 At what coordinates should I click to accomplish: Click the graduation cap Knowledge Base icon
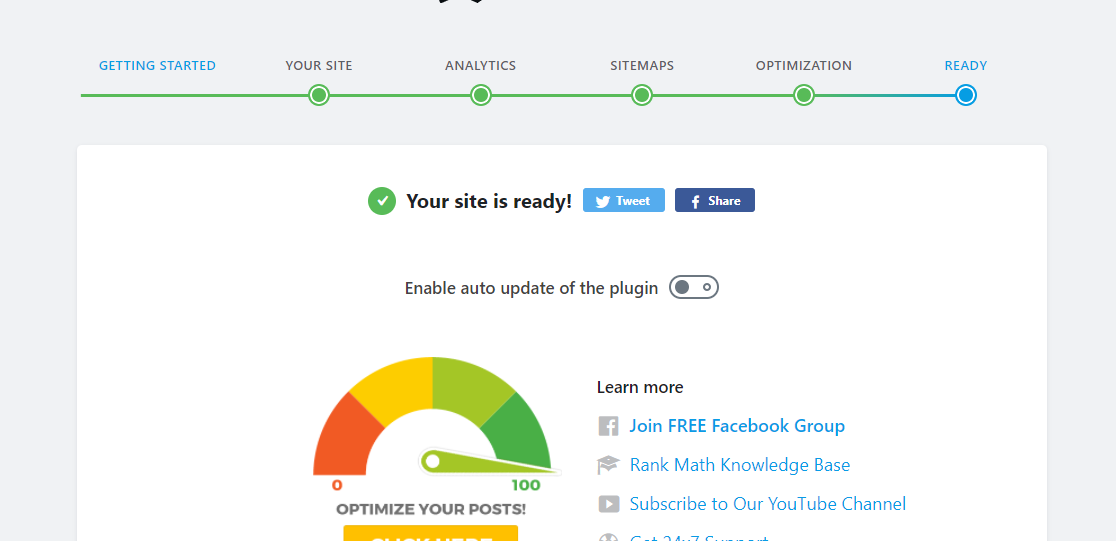click(608, 465)
